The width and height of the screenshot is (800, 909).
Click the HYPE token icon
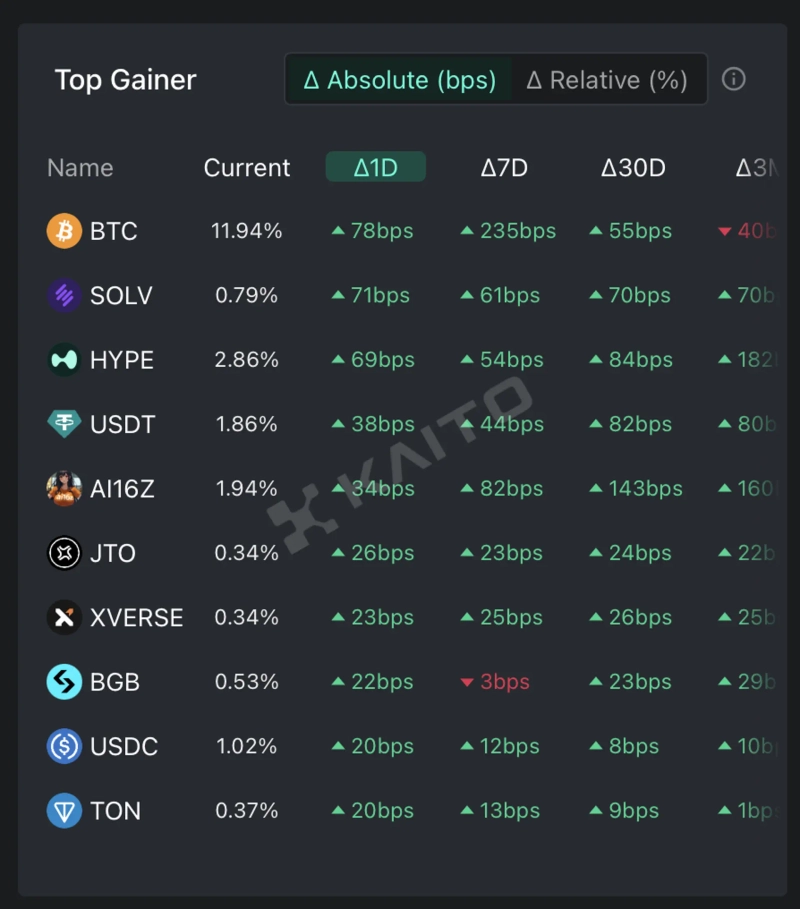[x=64, y=360]
